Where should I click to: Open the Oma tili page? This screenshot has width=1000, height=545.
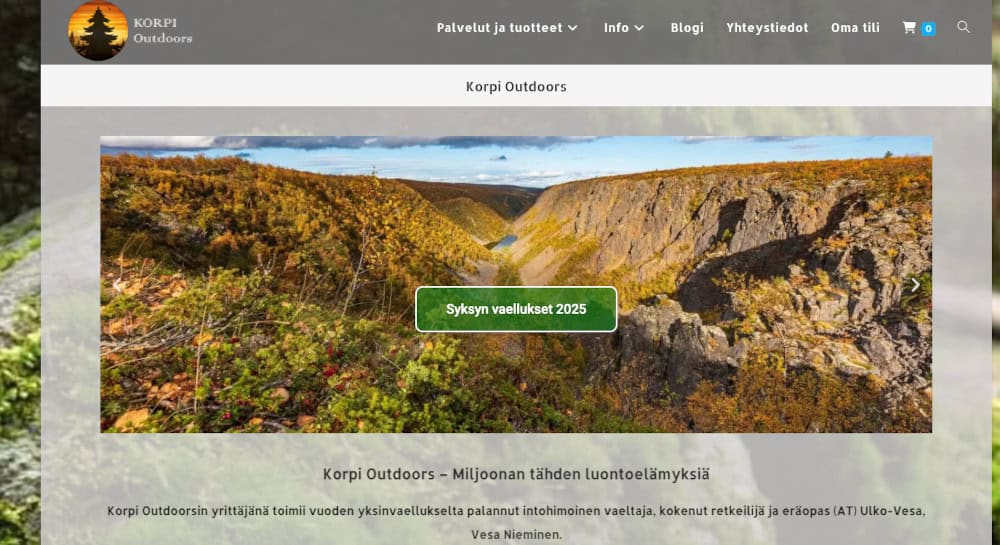pyautogui.click(x=855, y=28)
